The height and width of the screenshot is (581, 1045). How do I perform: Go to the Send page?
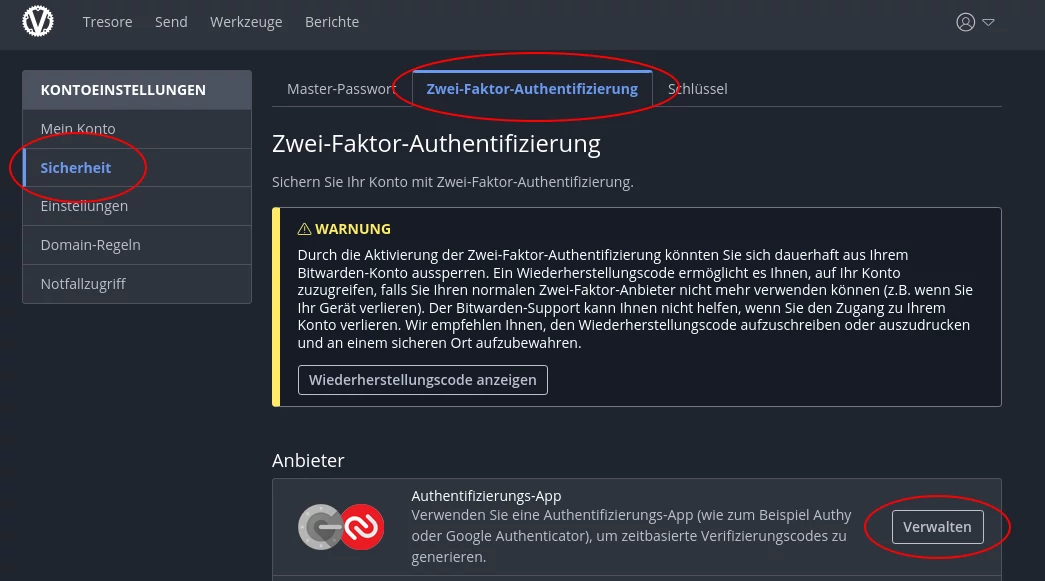pos(171,22)
